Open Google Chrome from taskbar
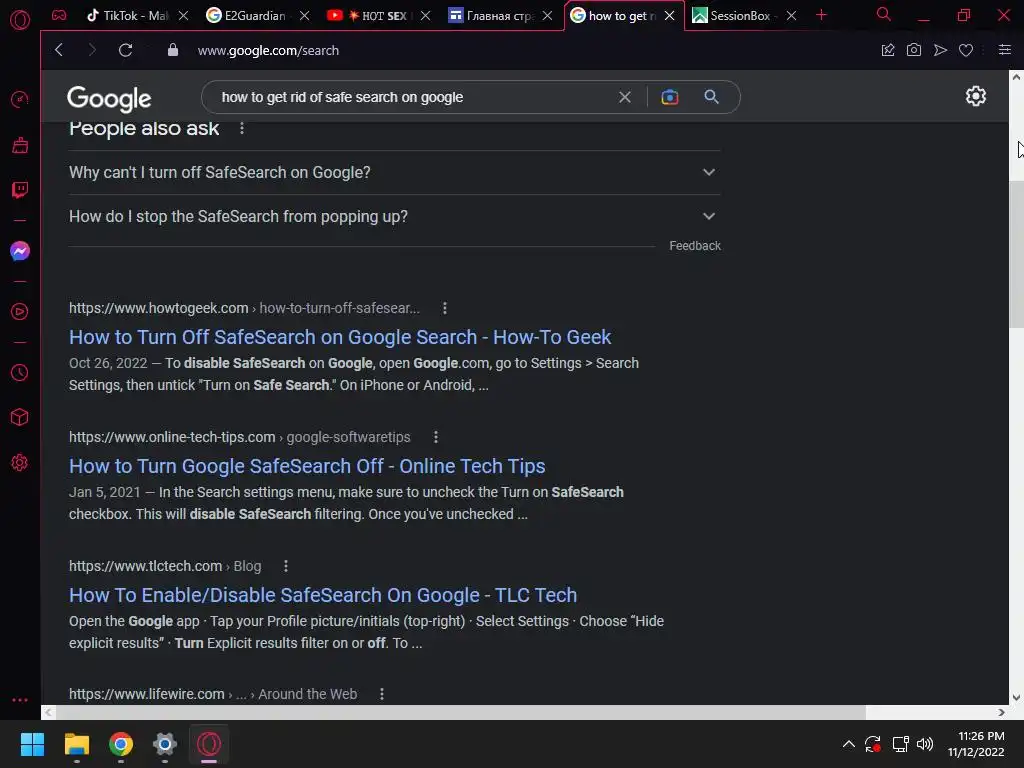 [121, 744]
